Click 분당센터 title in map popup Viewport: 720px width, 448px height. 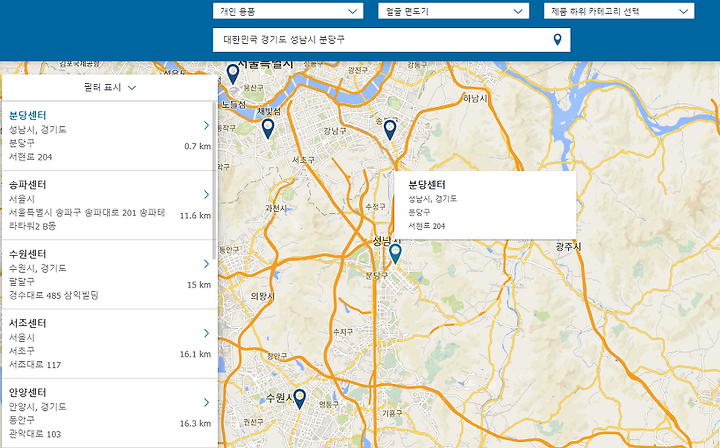tap(427, 185)
